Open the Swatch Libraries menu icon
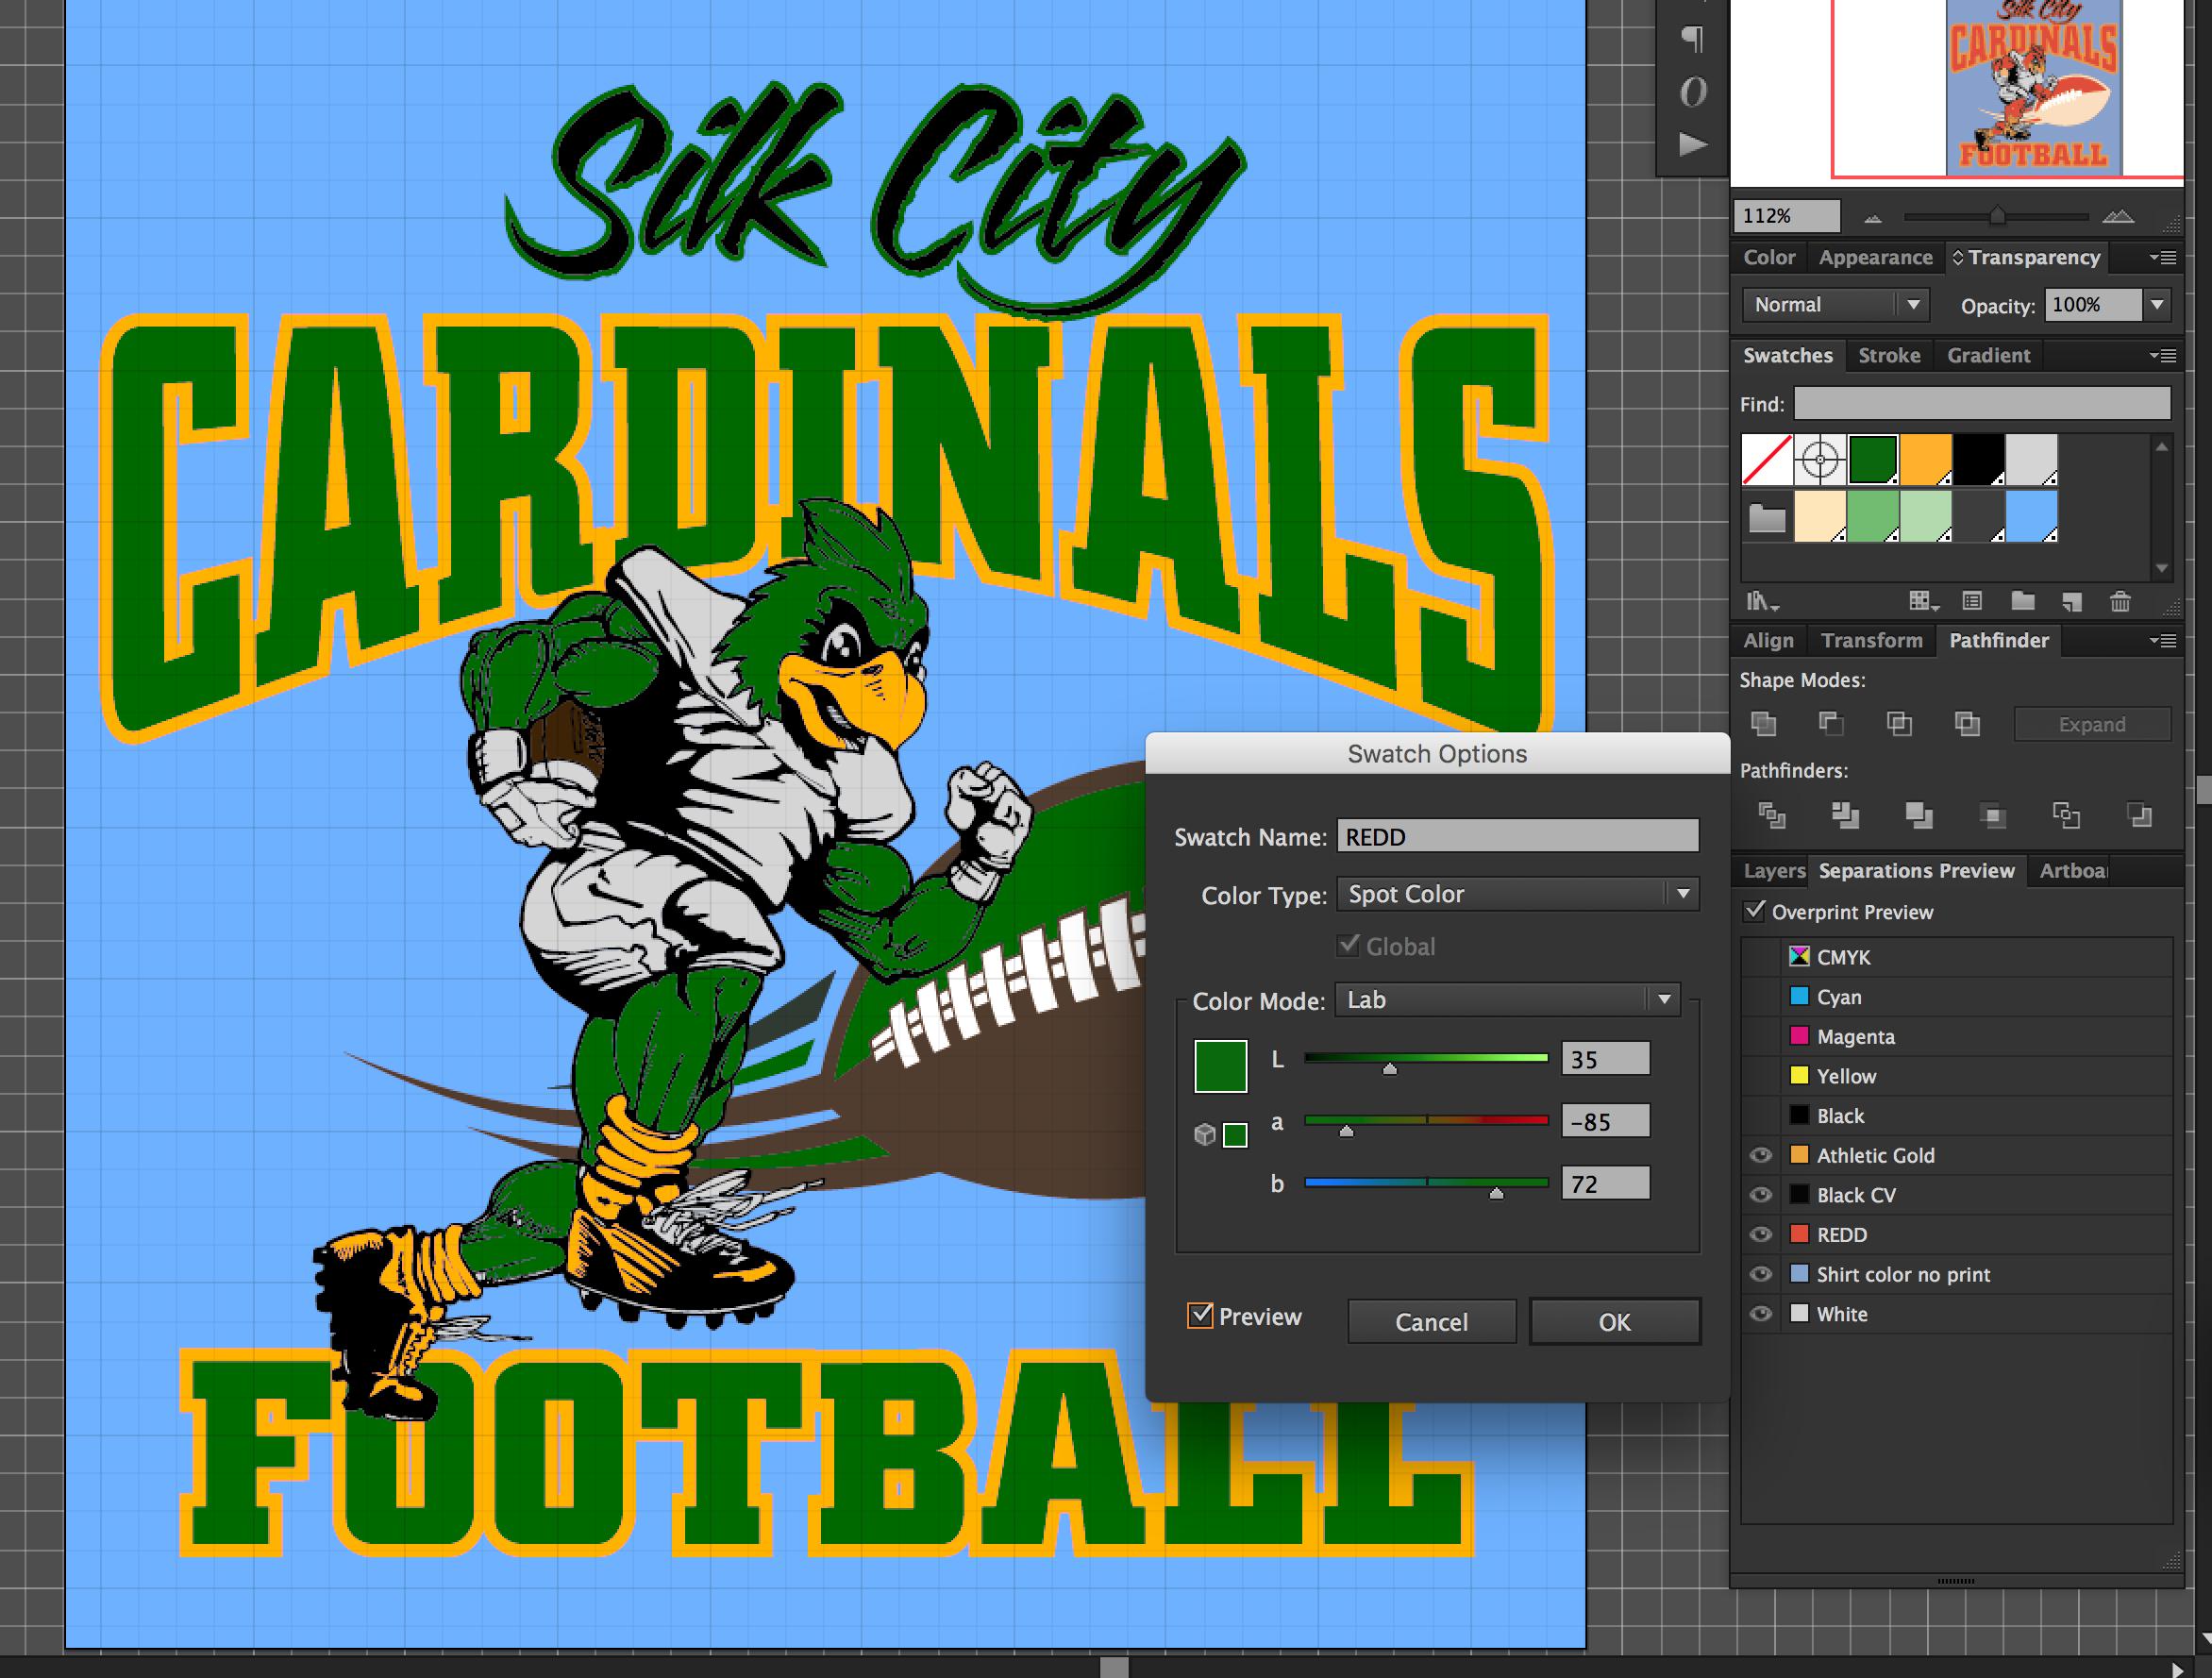 point(1762,602)
